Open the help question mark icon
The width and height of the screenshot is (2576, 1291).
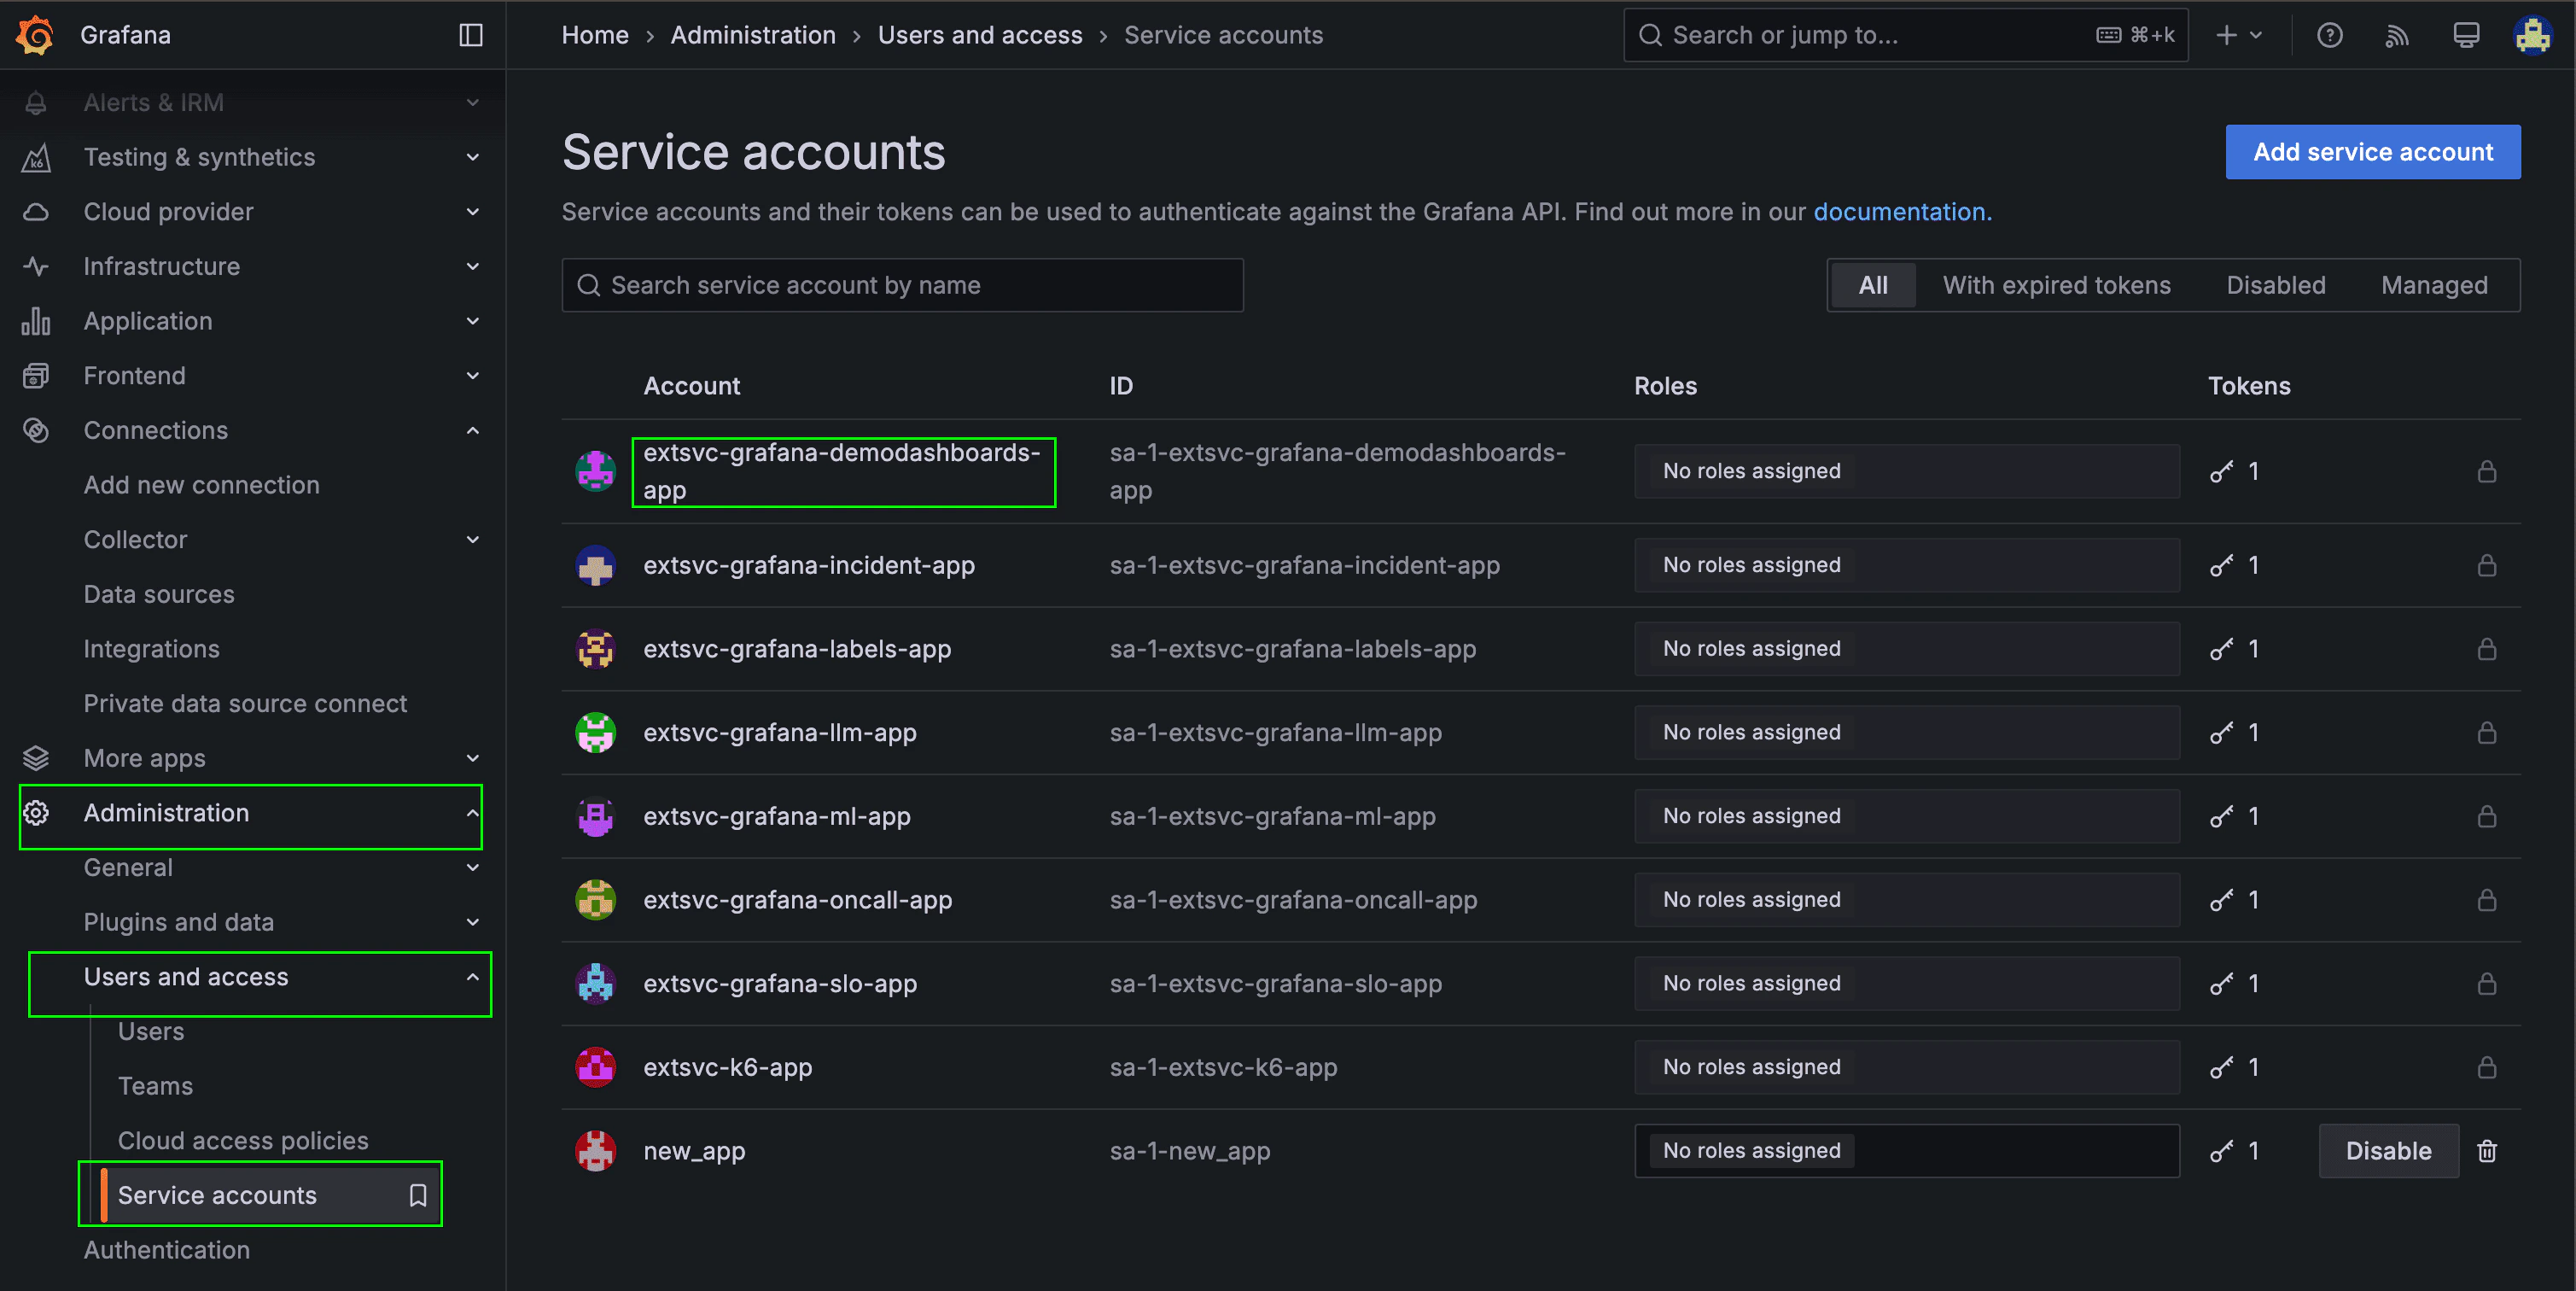[x=2329, y=35]
